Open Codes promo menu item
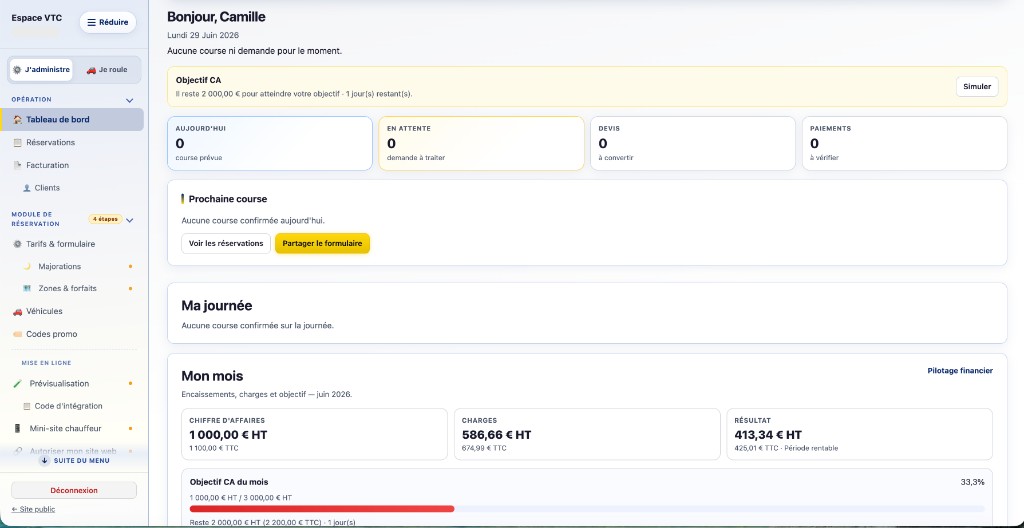This screenshot has width=1024, height=528. pos(72,335)
